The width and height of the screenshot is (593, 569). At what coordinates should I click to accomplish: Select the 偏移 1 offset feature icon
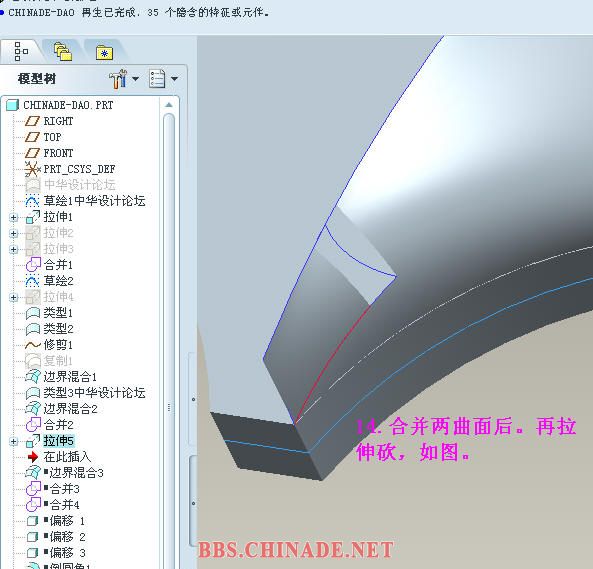(x=33, y=521)
